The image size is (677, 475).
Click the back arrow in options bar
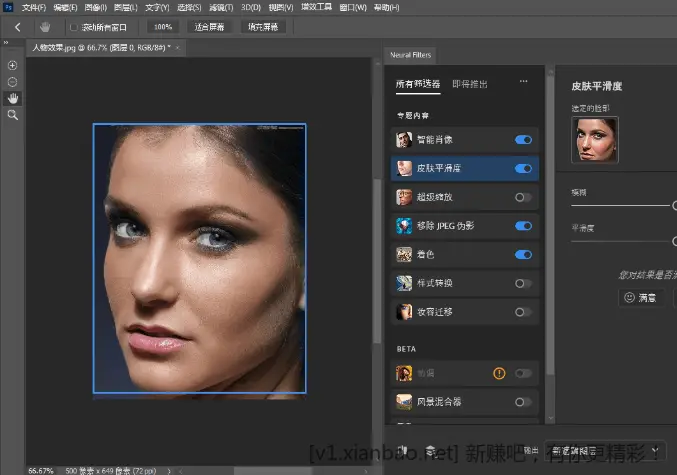18,27
